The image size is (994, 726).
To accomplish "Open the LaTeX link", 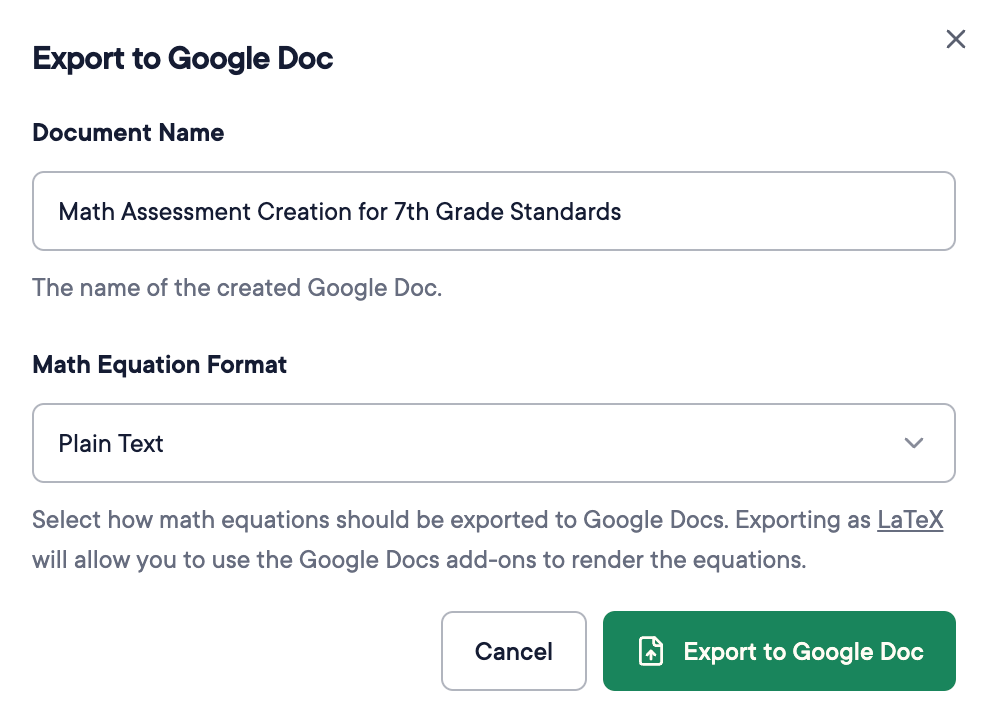I will [x=910, y=520].
